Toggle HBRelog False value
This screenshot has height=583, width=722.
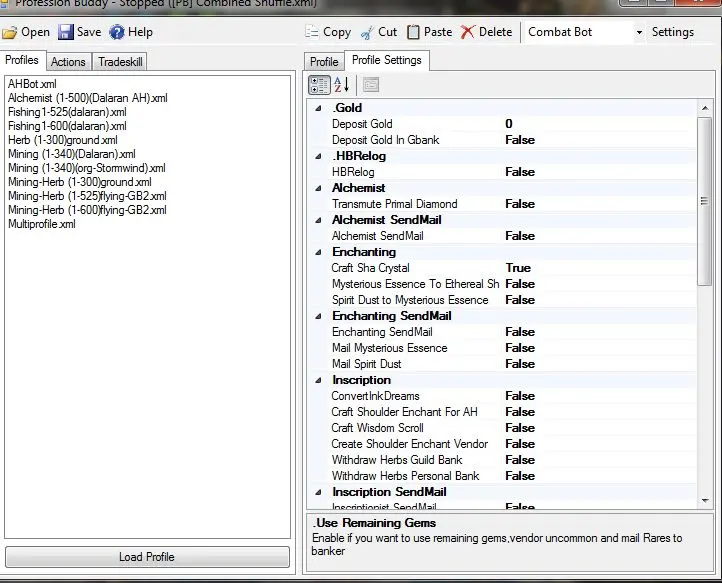pyautogui.click(x=519, y=172)
